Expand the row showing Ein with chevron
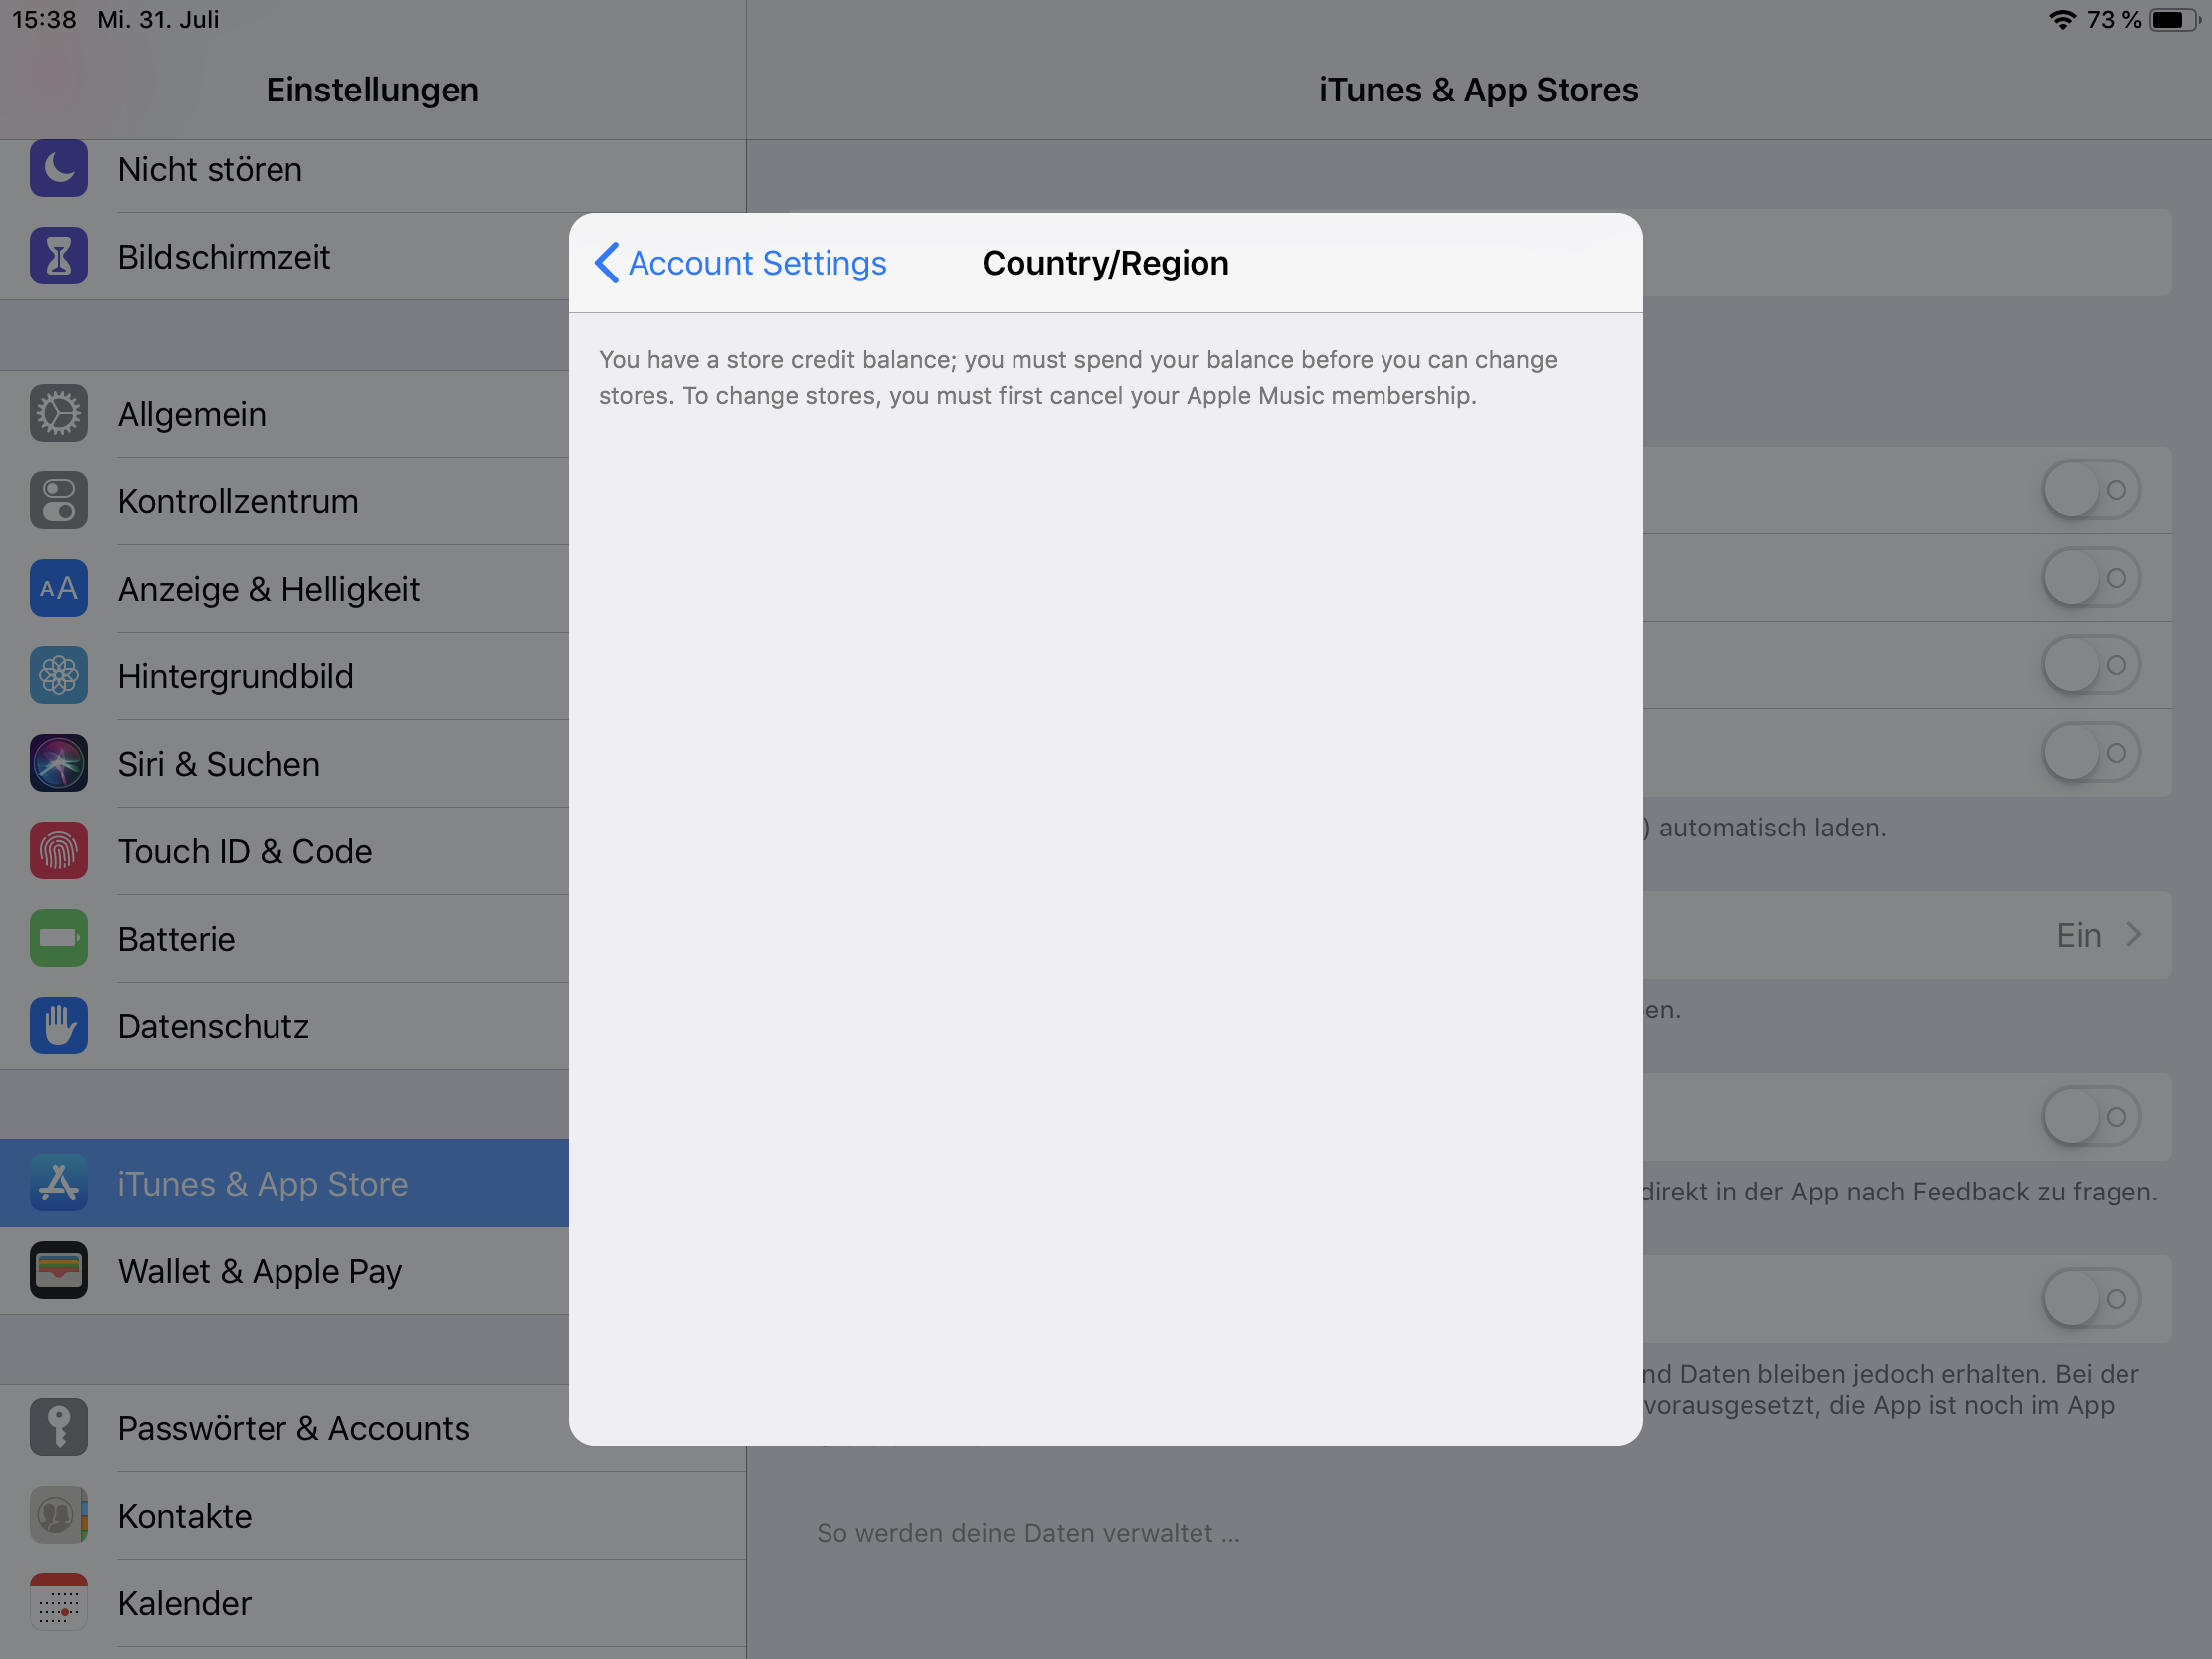Viewport: 2212px width, 1659px height. [2098, 935]
